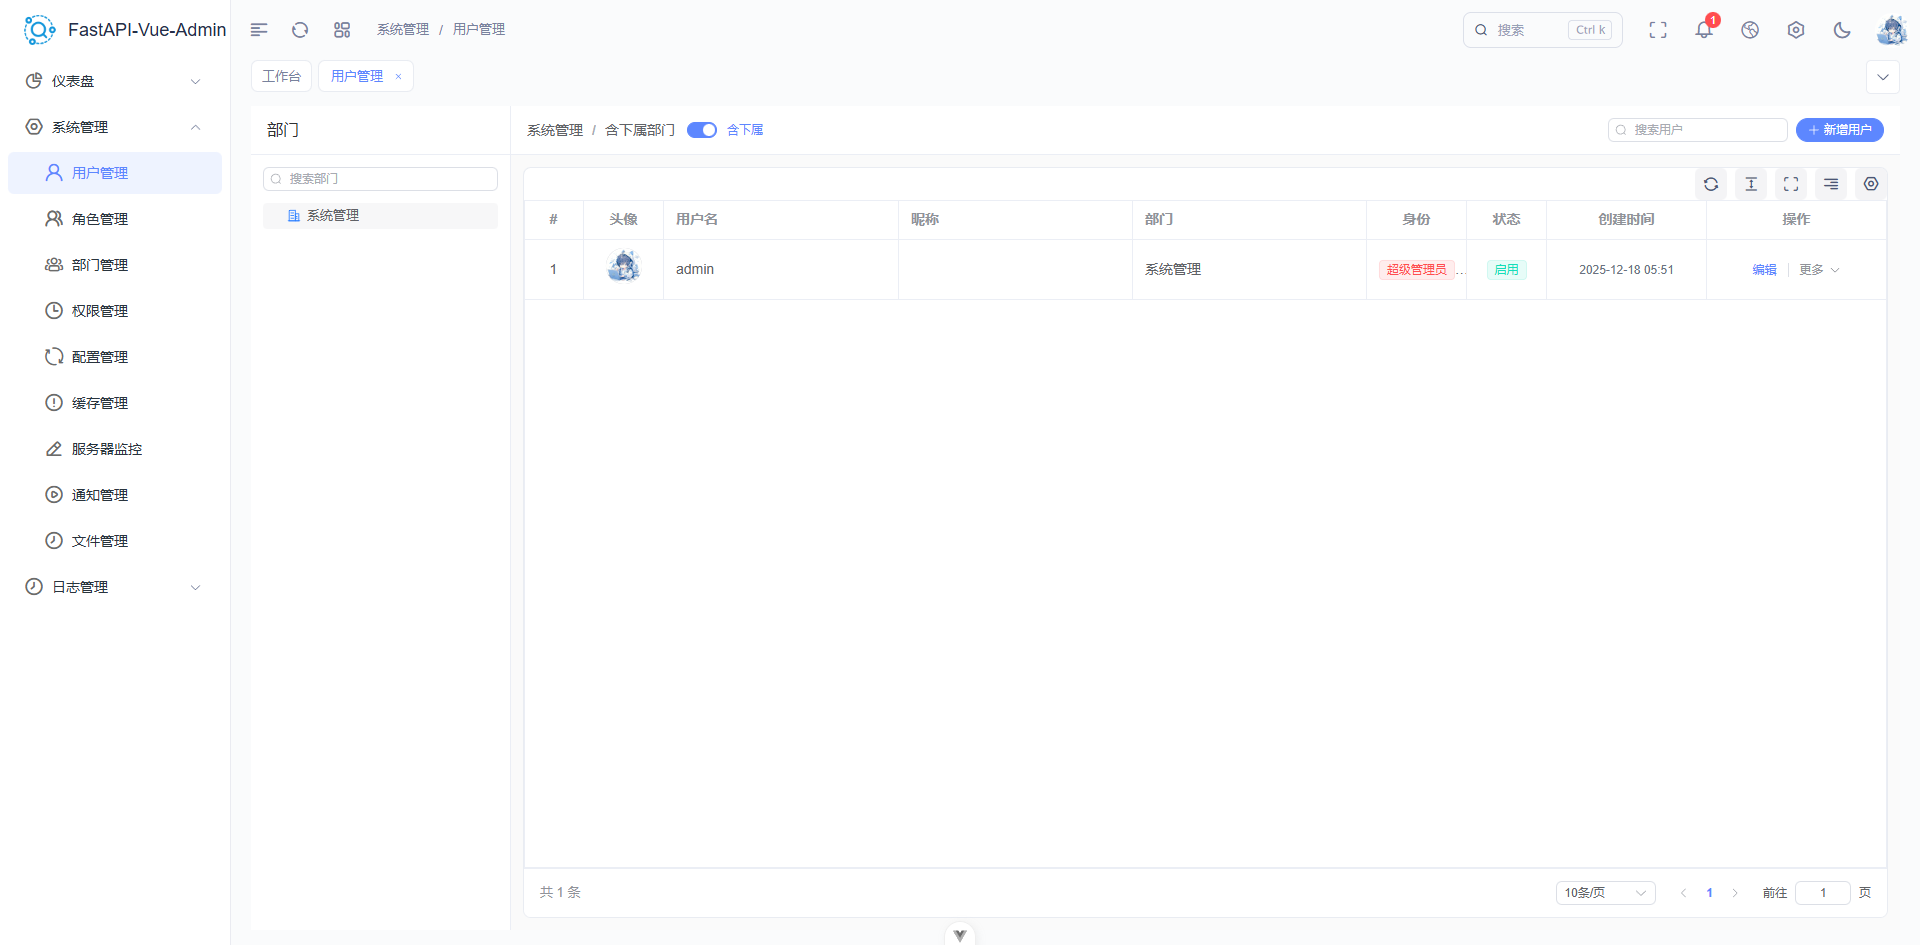Click 编辑 link for the admin user

click(x=1764, y=269)
